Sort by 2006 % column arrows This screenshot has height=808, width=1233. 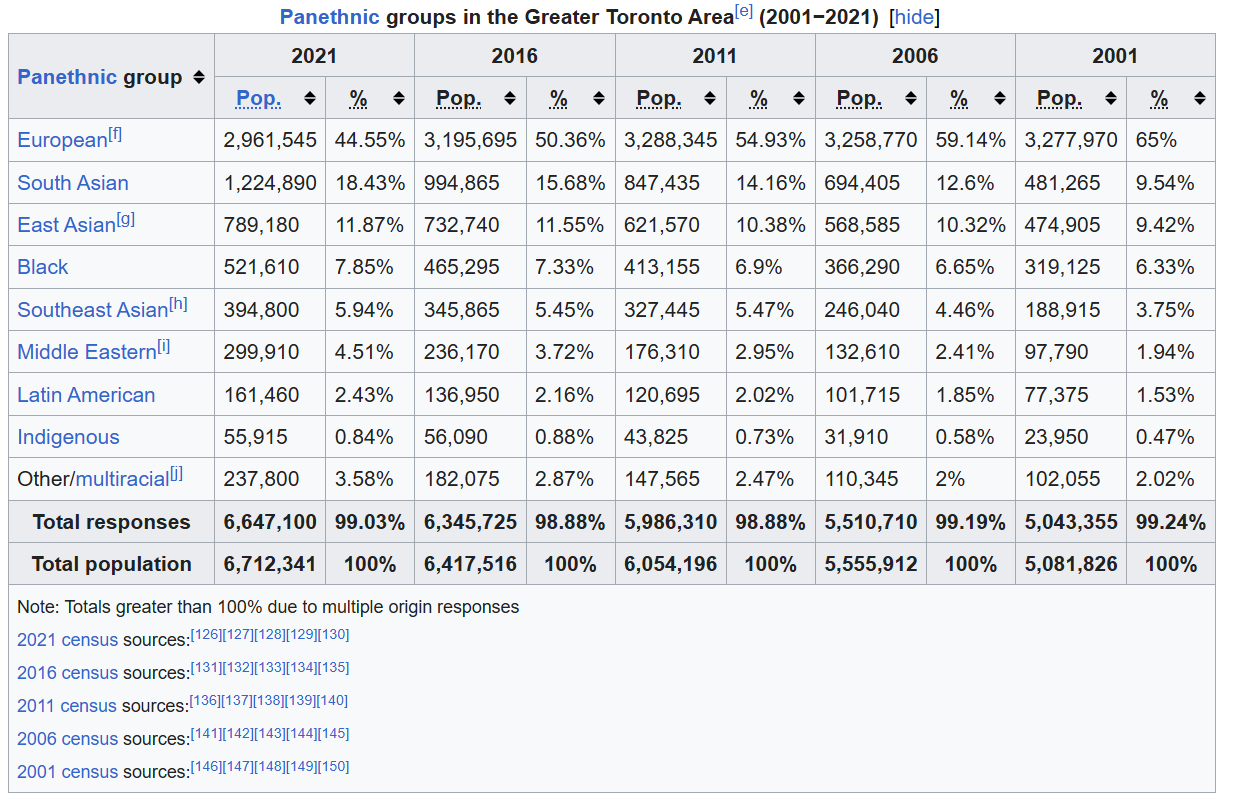coord(999,98)
